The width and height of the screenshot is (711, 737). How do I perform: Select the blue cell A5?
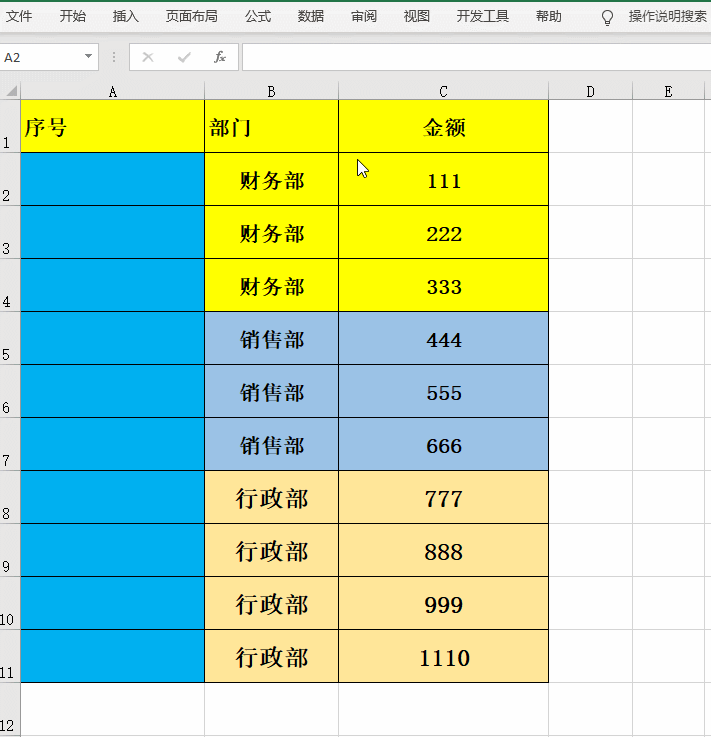pos(113,338)
